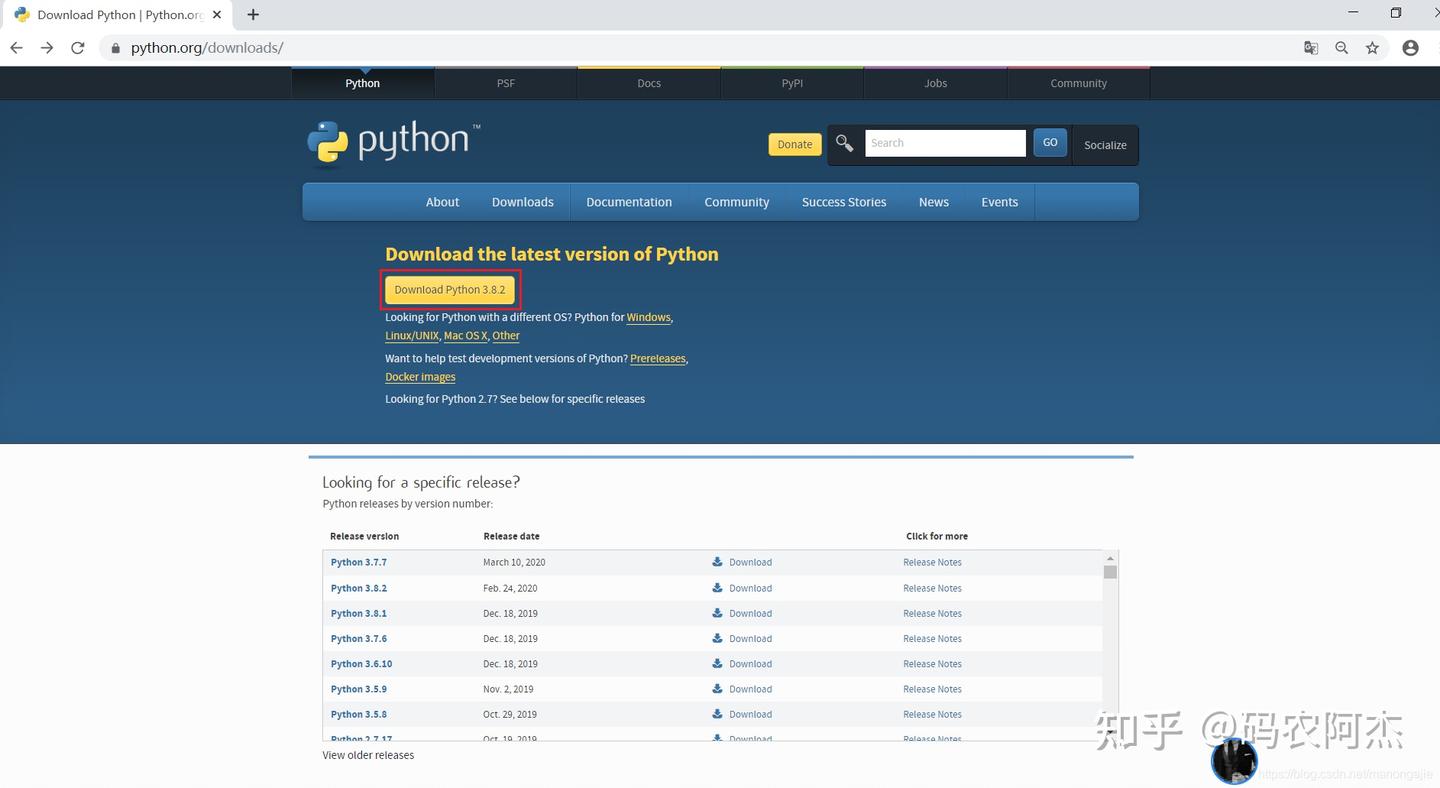Open the Downloads navigation menu
Screen dimensions: 1440x788
[x=522, y=201]
